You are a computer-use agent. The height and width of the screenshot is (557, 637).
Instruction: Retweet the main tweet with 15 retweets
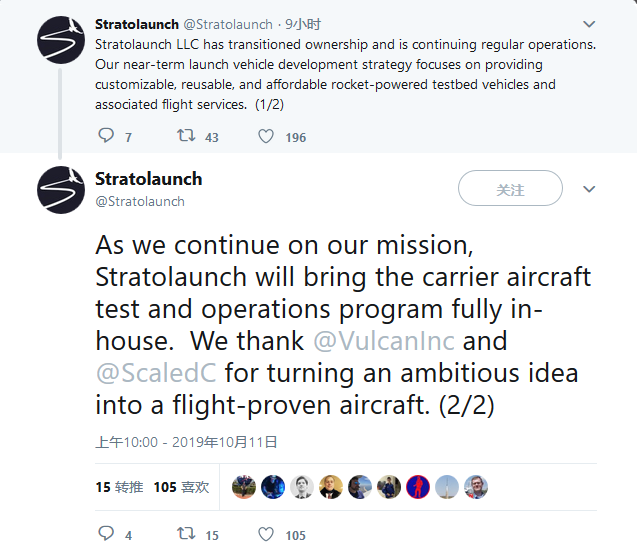[x=186, y=534]
